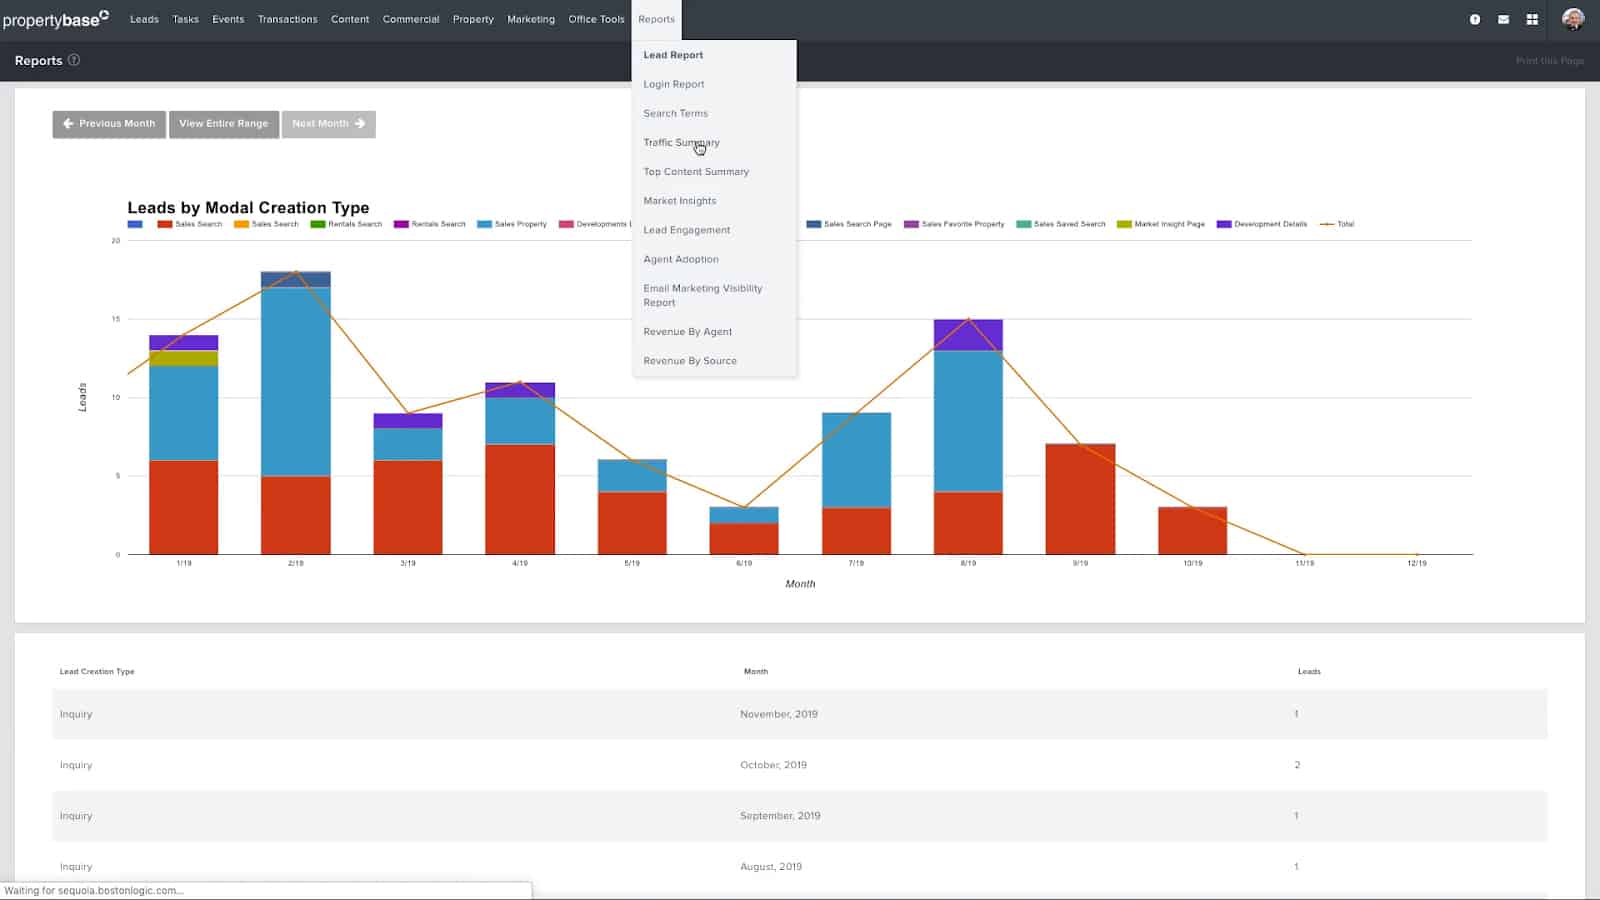
Task: Open Top Content Summary report
Action: (696, 171)
